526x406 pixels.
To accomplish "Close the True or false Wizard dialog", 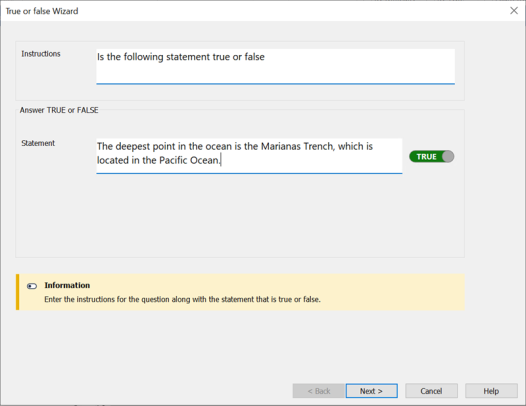I will coord(514,11).
